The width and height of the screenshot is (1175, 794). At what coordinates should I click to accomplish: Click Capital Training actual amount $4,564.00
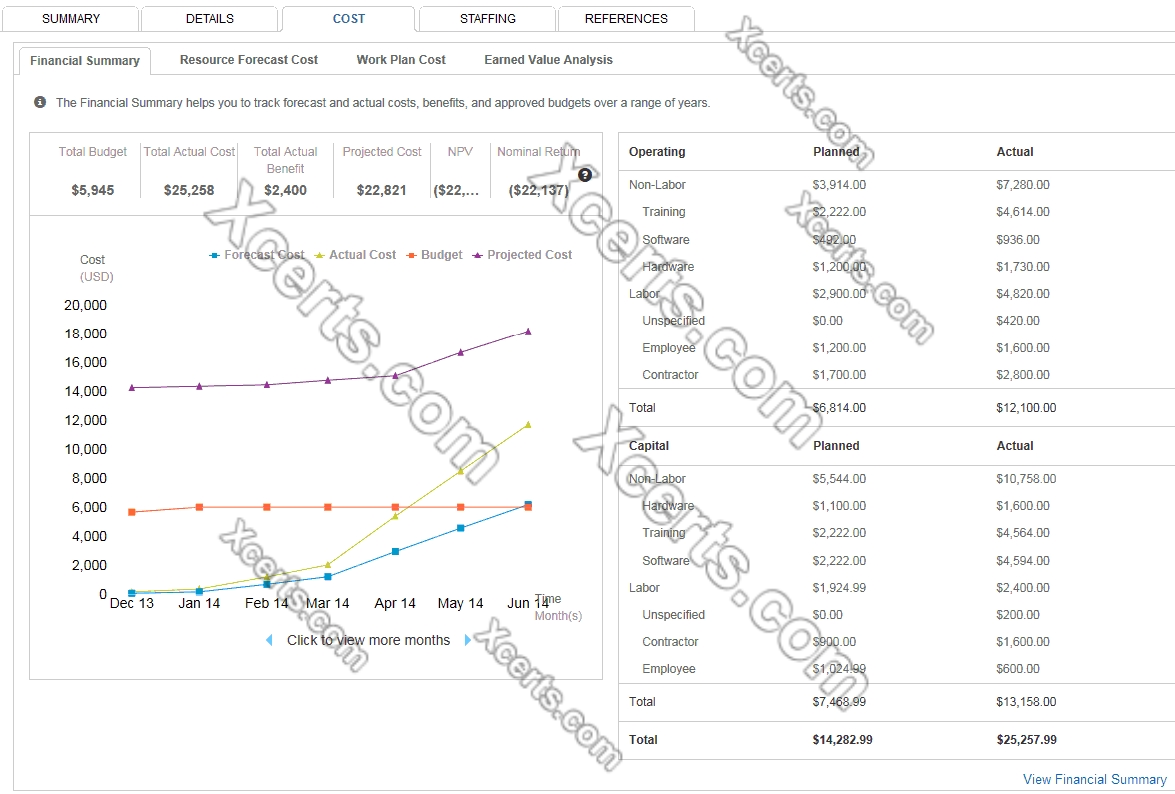(1023, 533)
